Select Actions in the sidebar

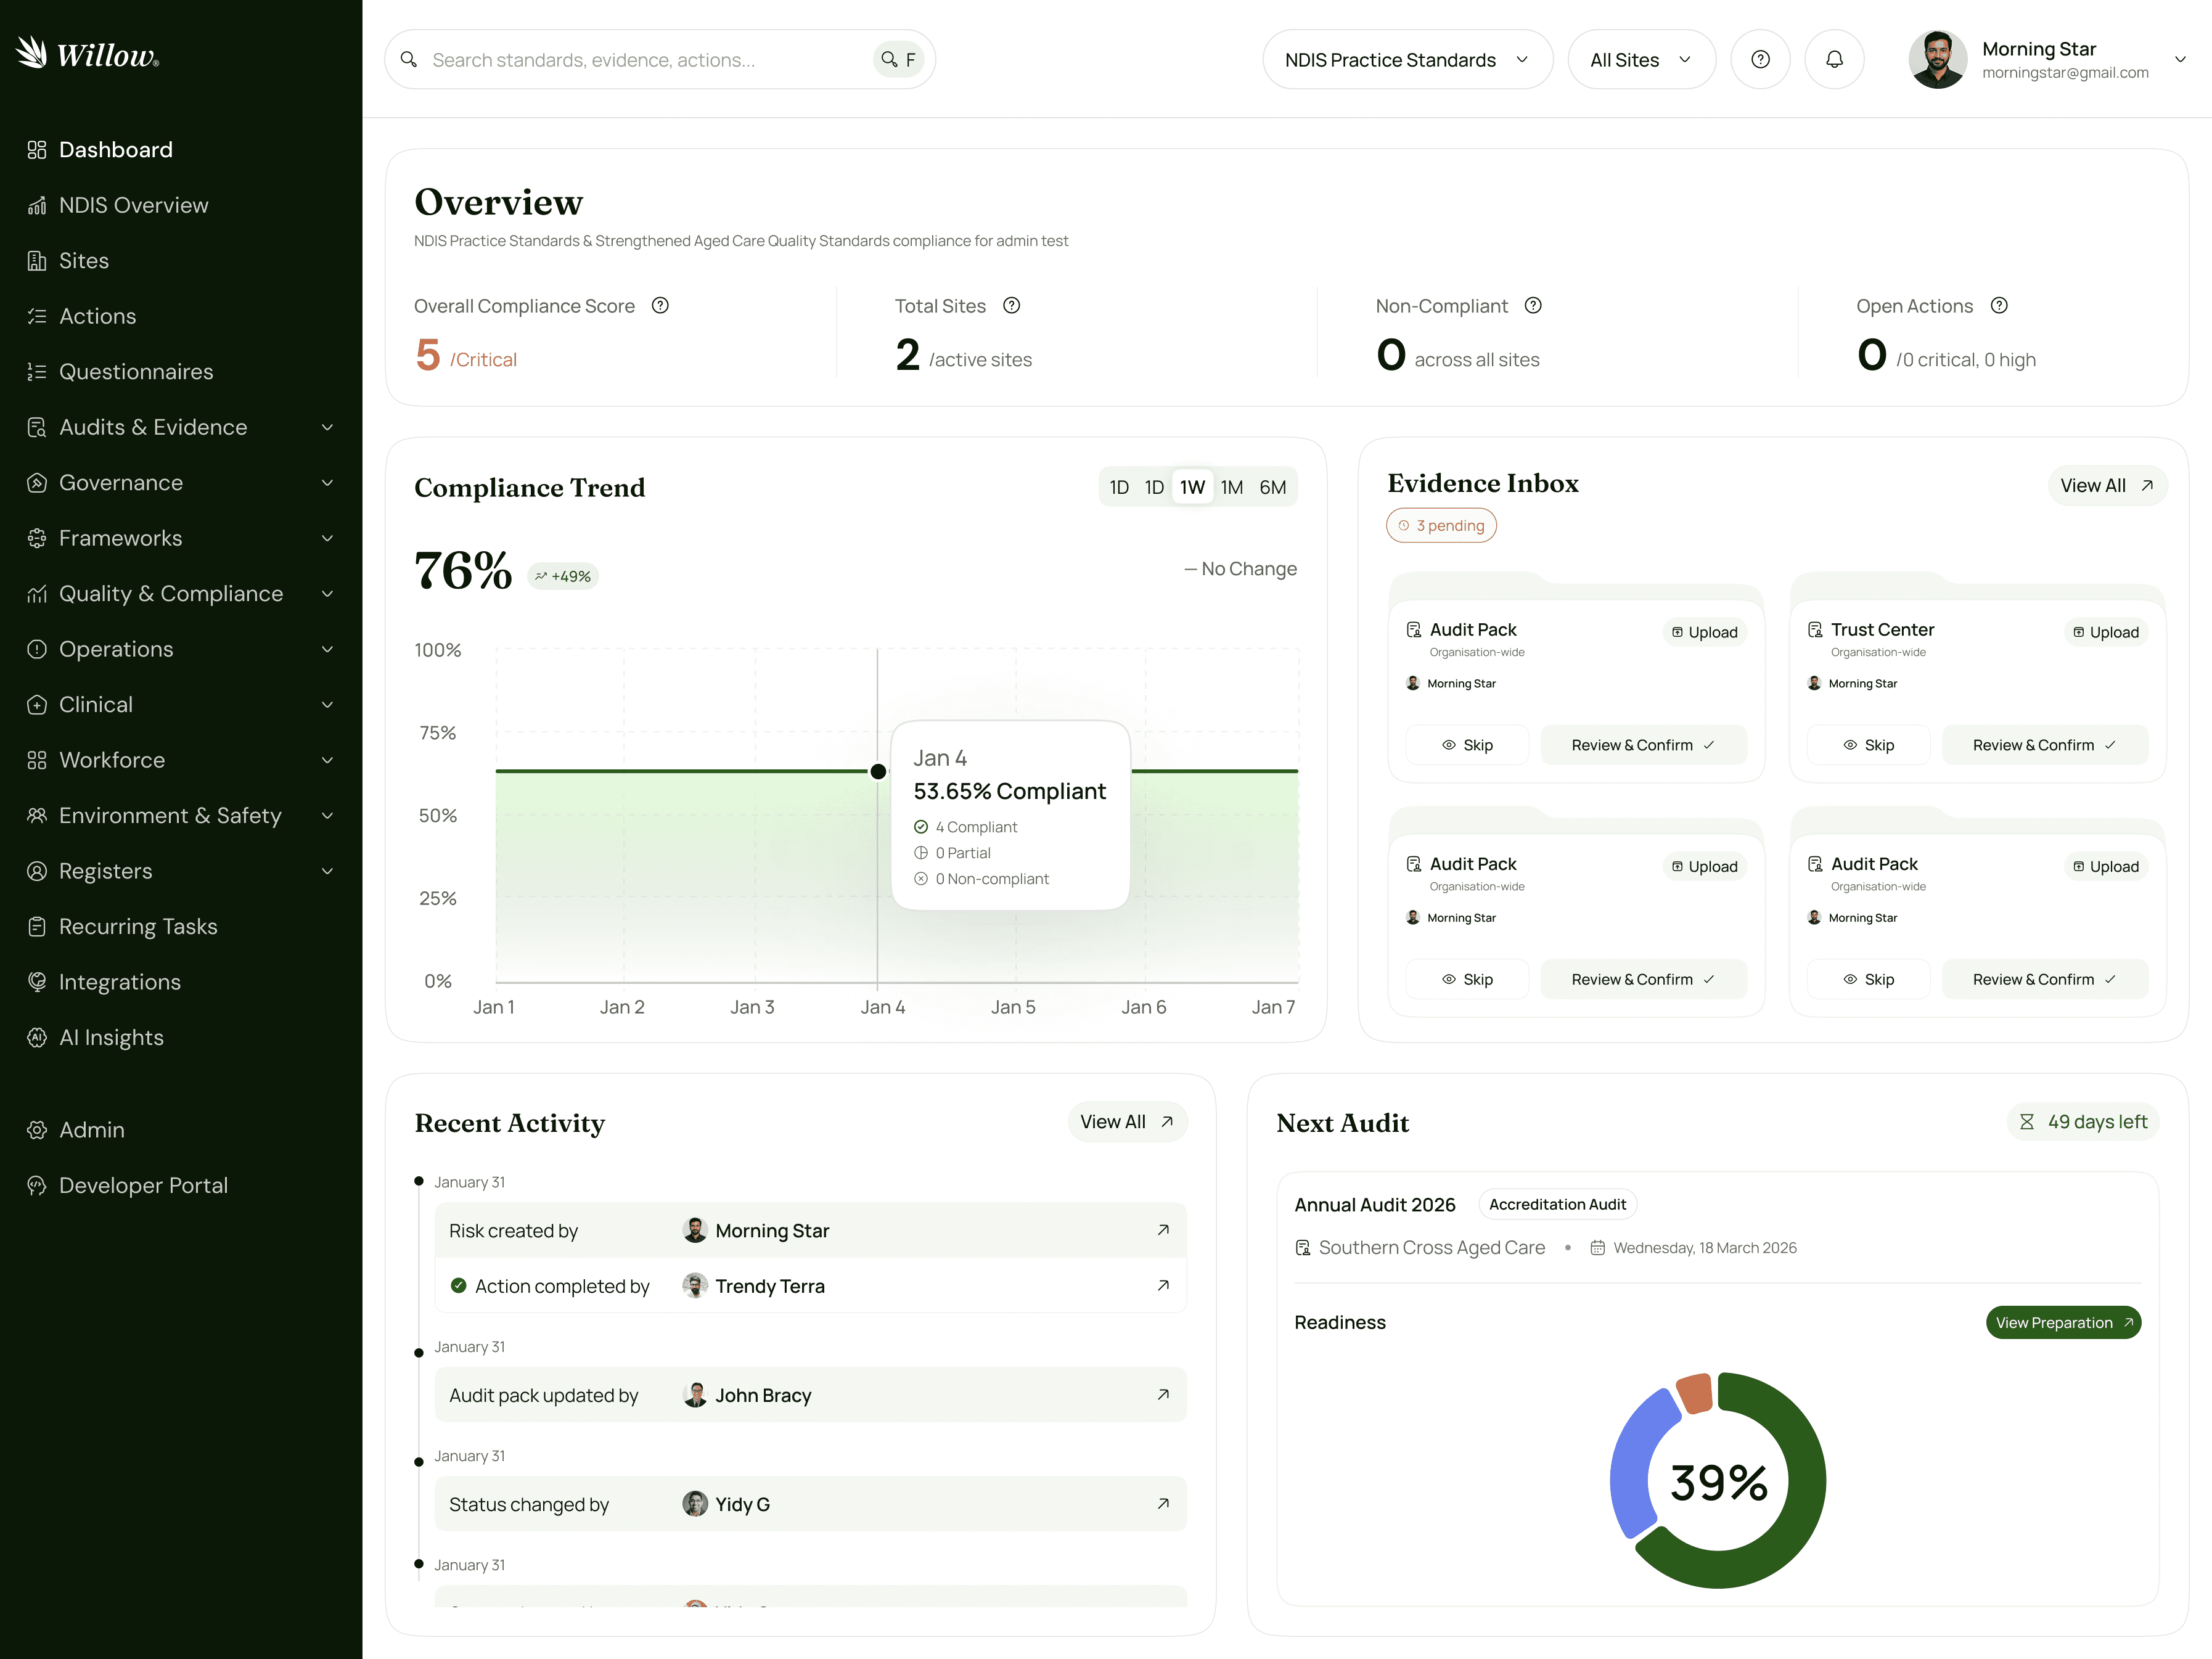click(97, 315)
